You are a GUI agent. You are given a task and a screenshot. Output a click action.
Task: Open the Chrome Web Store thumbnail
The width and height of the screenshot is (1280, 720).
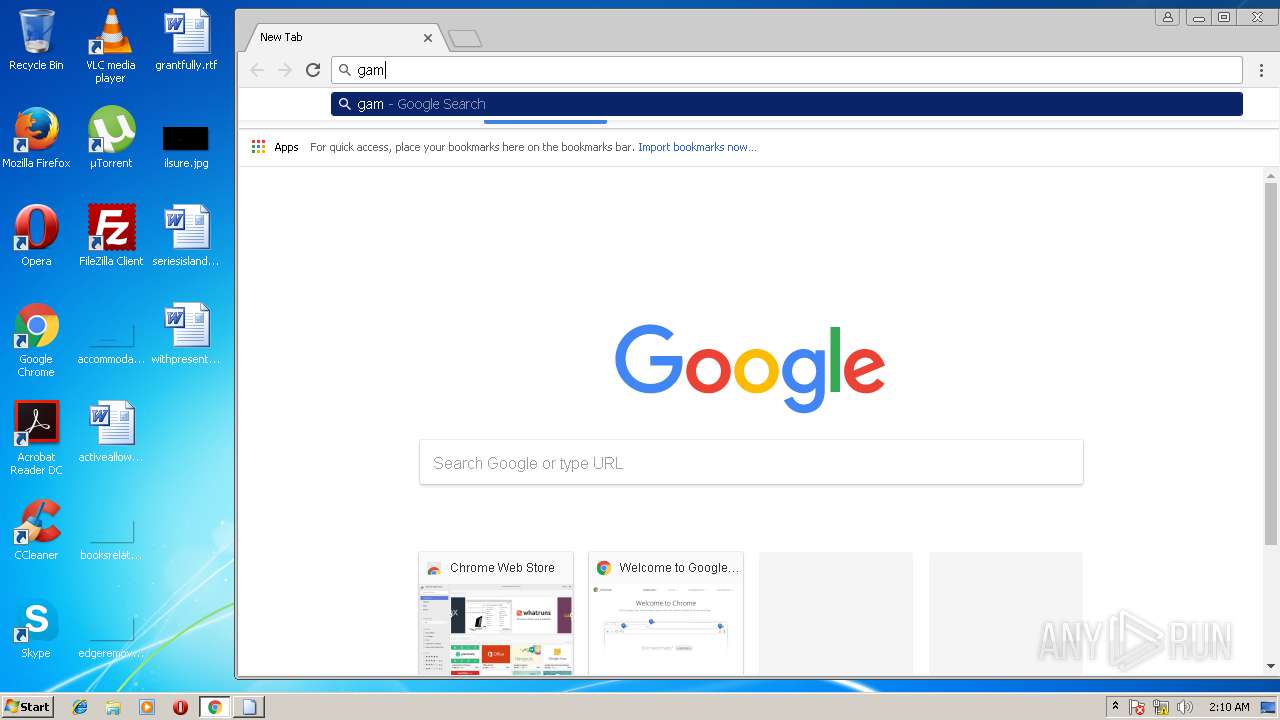pyautogui.click(x=496, y=613)
